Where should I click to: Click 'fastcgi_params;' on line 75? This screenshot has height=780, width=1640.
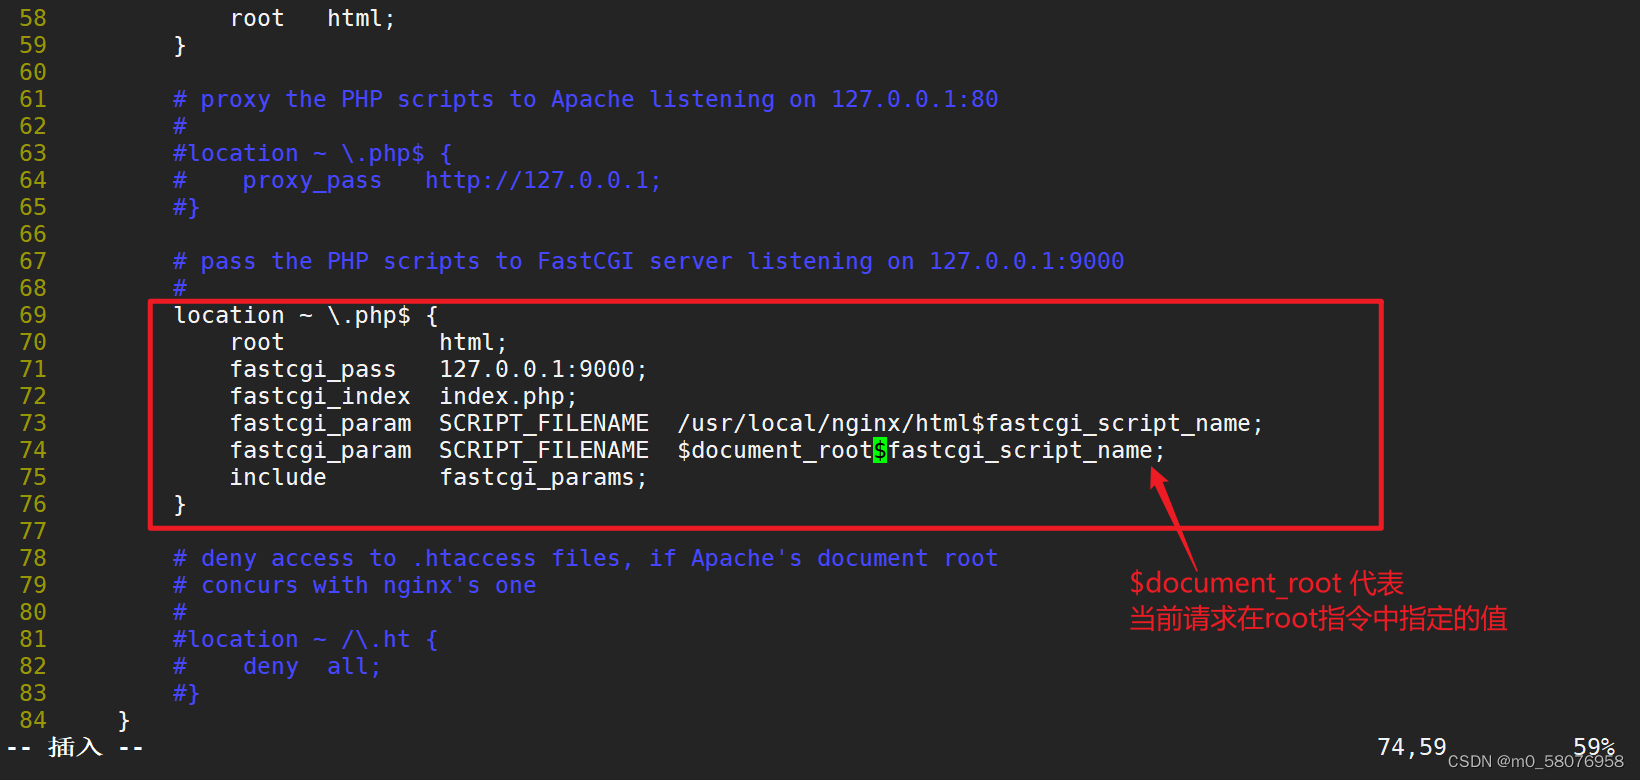coord(544,477)
